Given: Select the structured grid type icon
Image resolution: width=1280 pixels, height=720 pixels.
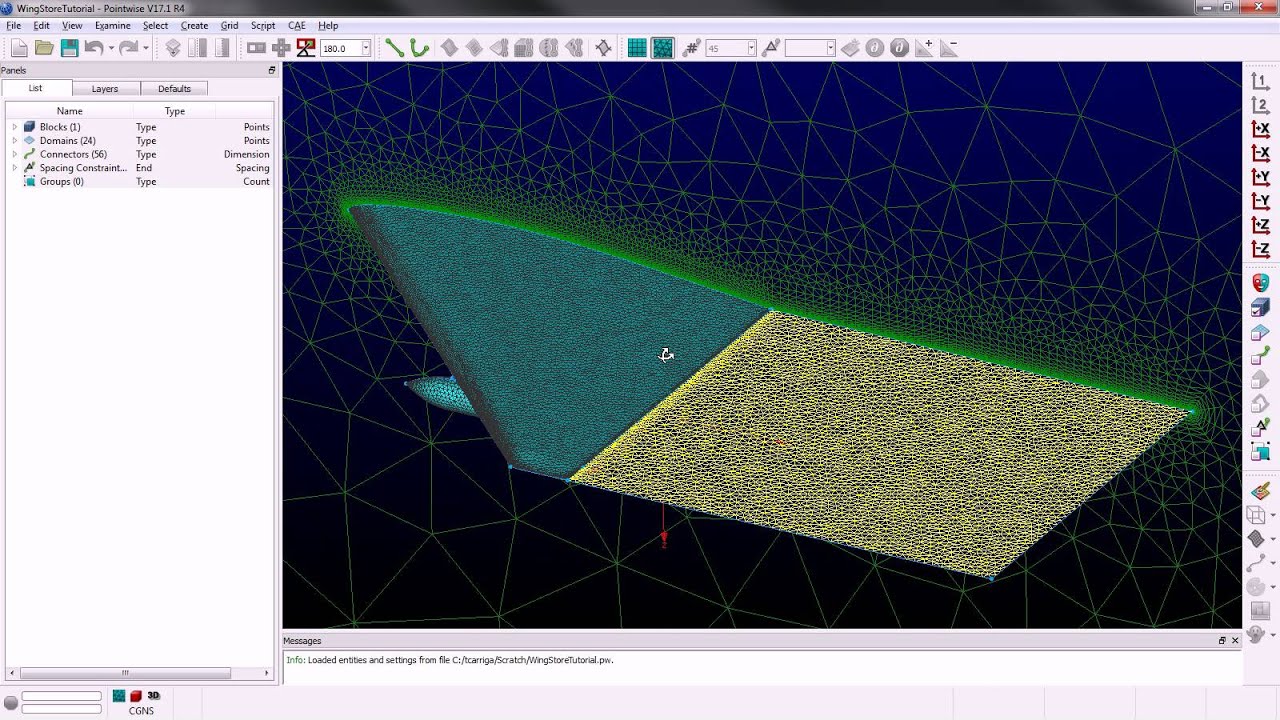Looking at the screenshot, I should pos(637,48).
